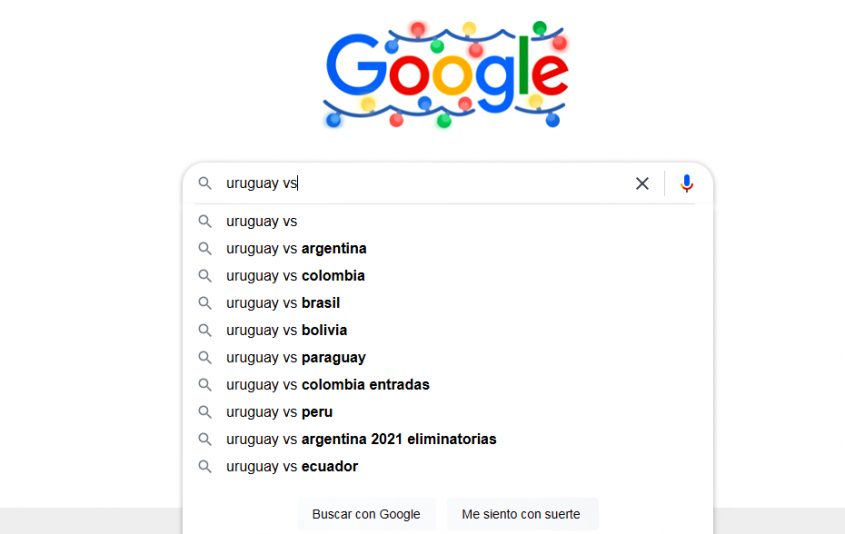Select 'uruguay vs colombia entradas' suggestion
The width and height of the screenshot is (845, 534).
coord(448,384)
